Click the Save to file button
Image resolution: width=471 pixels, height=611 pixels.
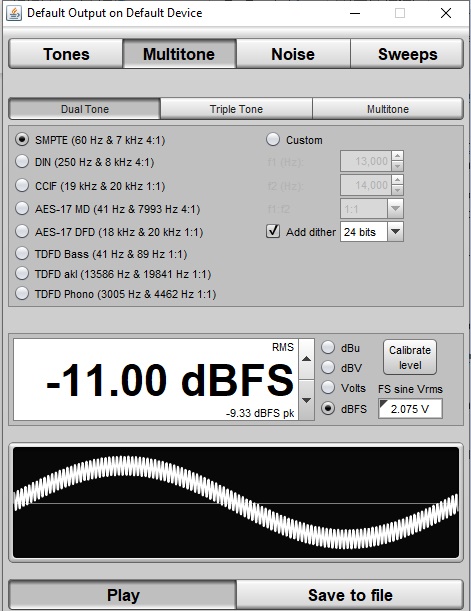coord(350,595)
